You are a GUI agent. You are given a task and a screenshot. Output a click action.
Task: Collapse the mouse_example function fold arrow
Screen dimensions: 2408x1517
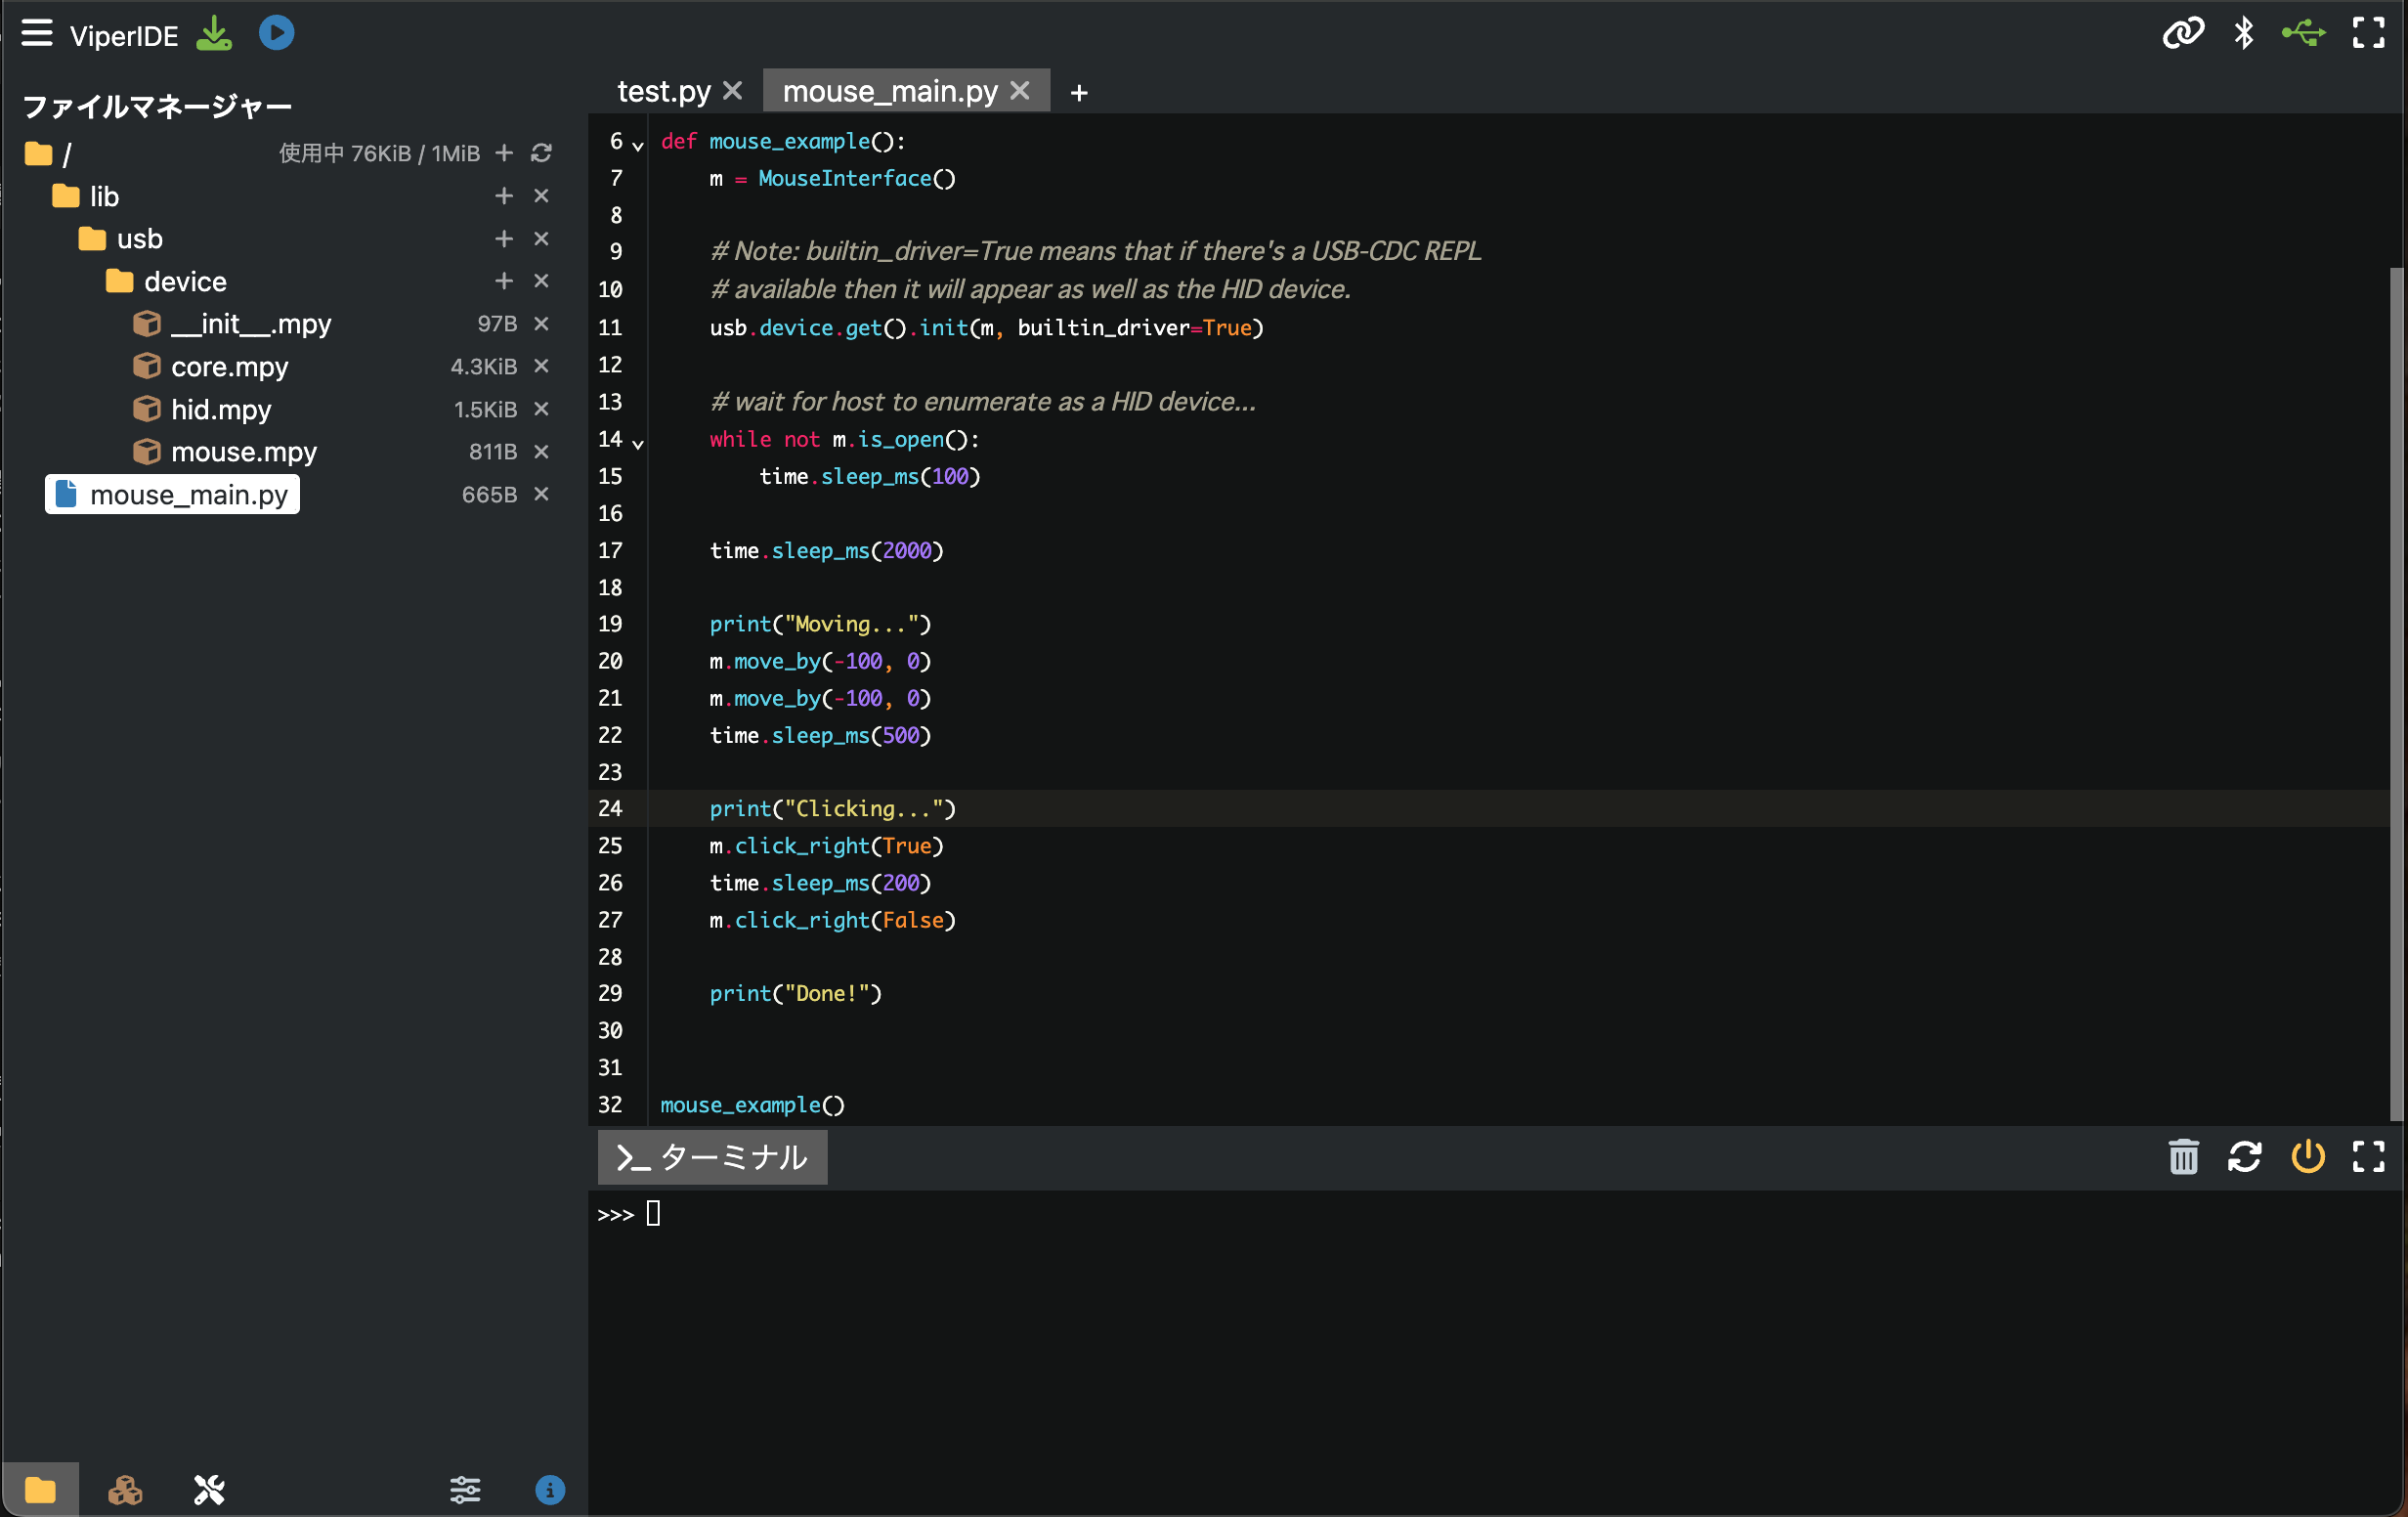(638, 146)
